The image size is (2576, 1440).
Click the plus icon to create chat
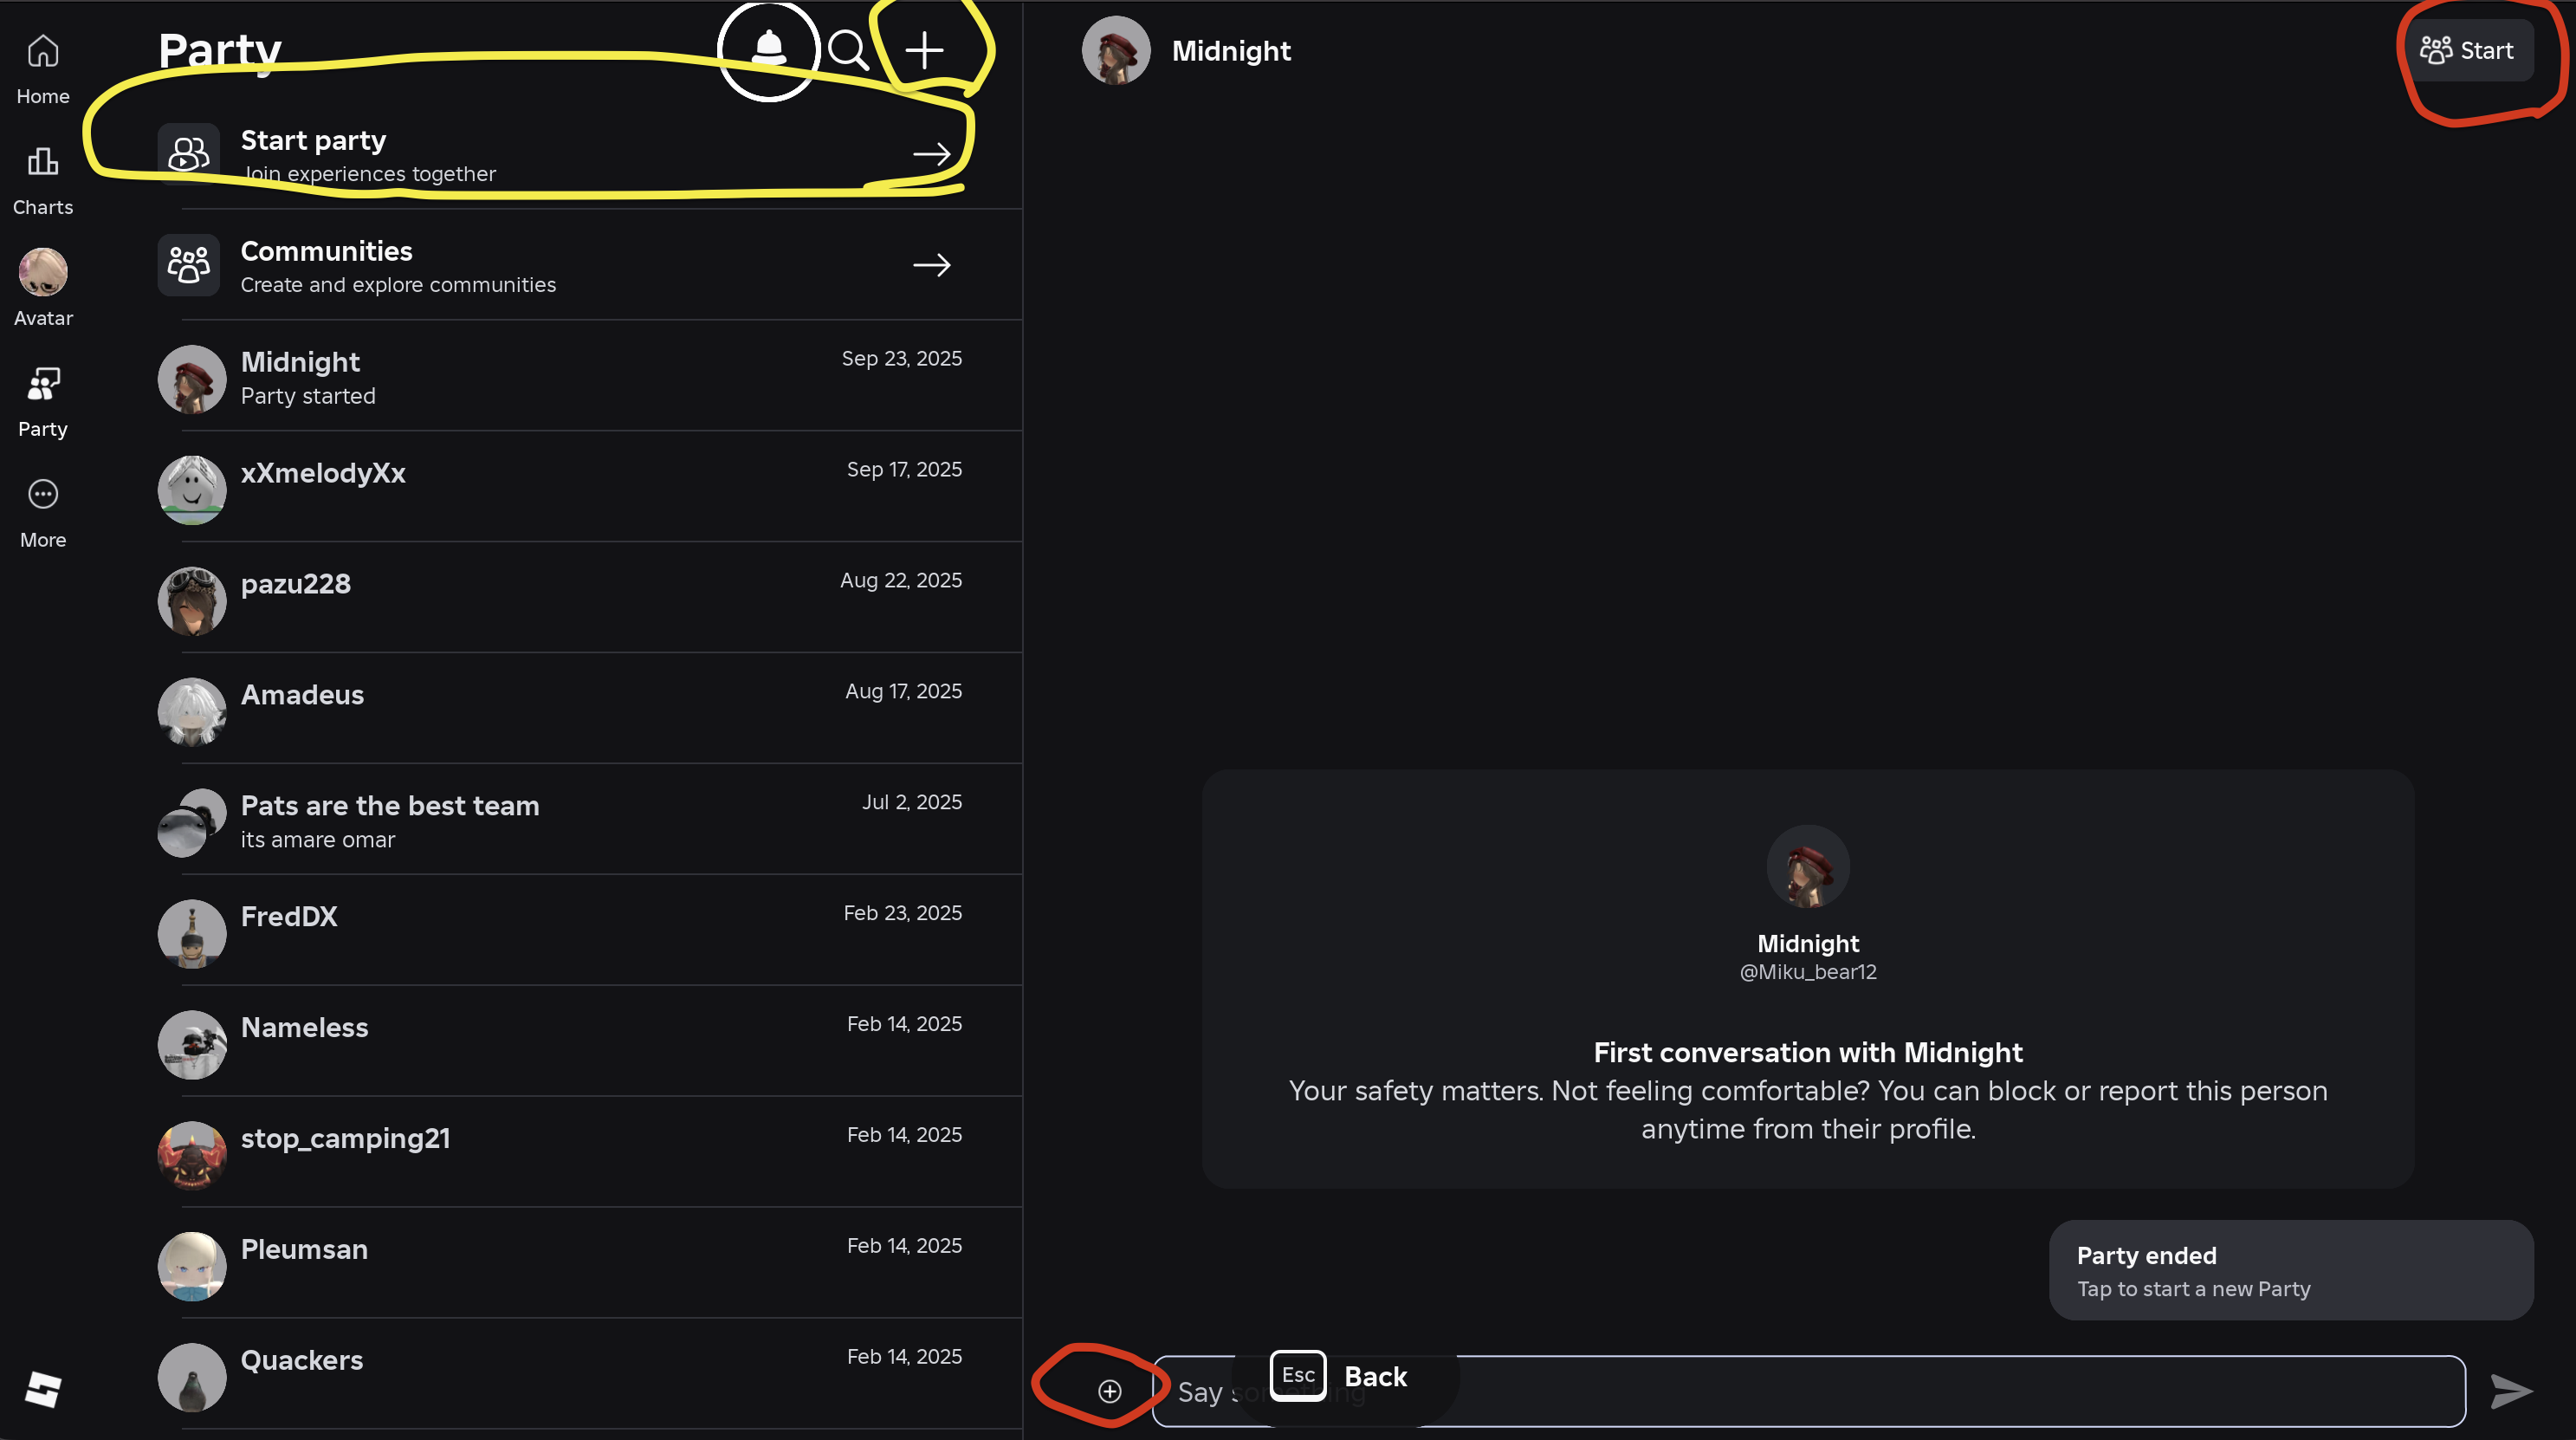tap(924, 50)
